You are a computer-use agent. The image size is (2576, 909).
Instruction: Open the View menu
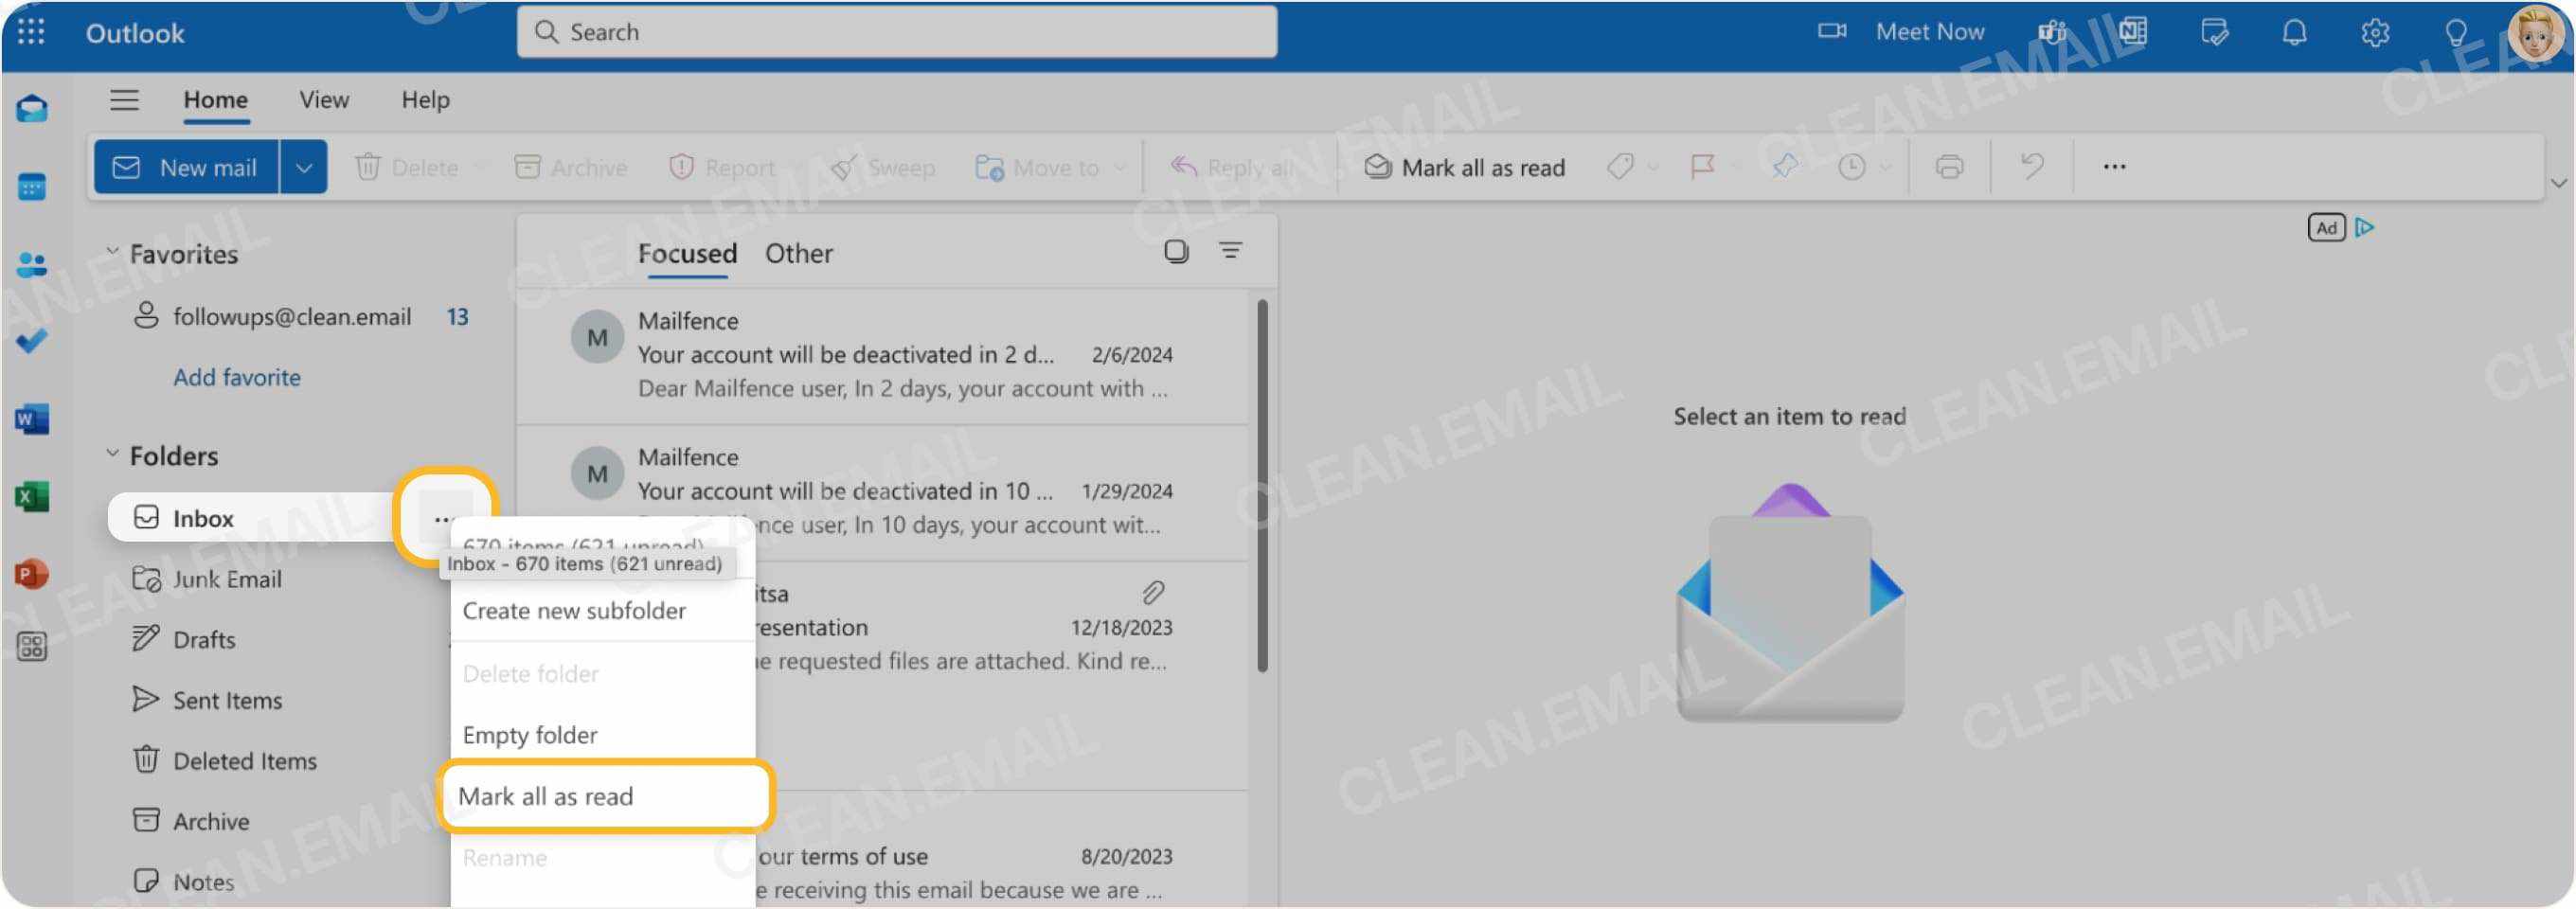coord(323,100)
